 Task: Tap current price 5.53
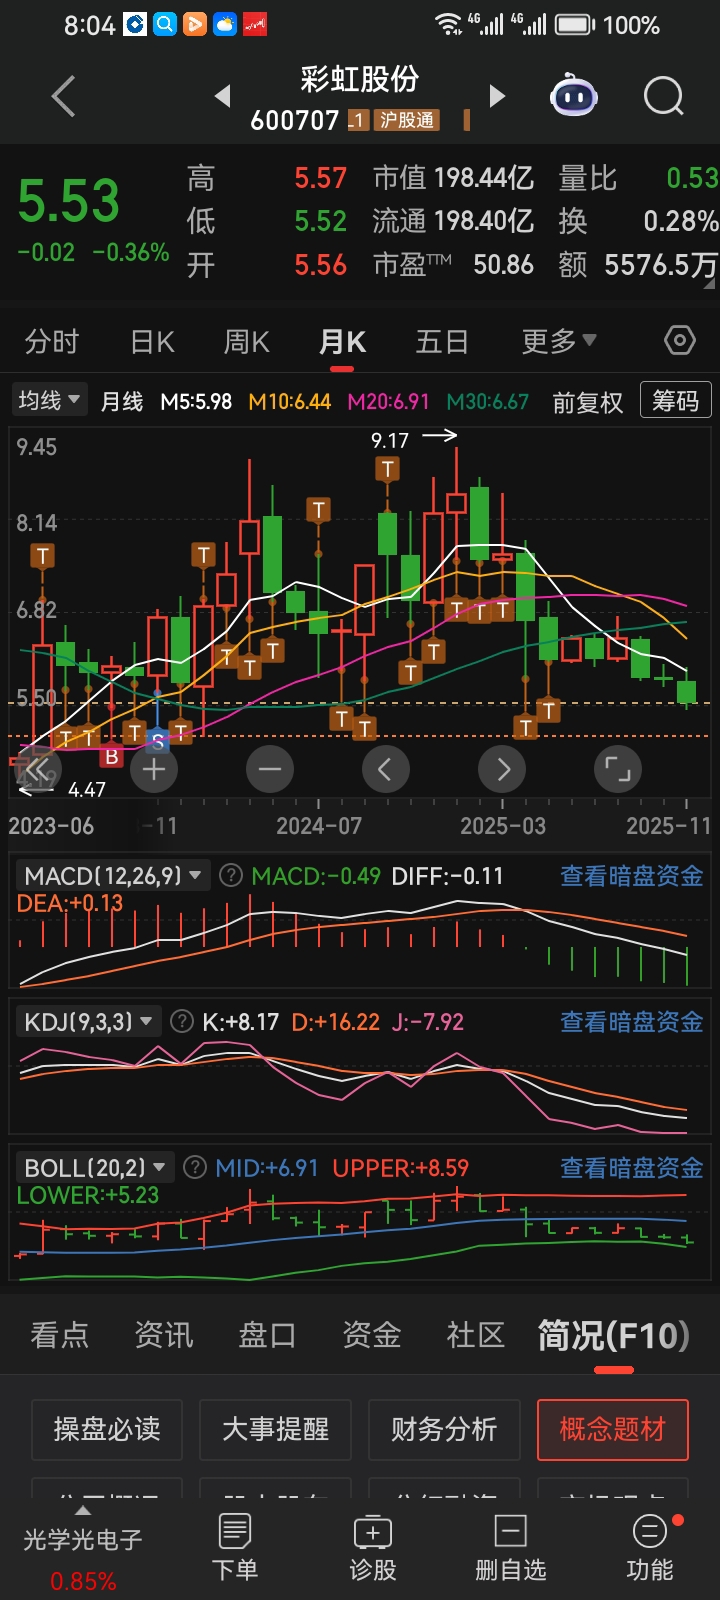[69, 200]
